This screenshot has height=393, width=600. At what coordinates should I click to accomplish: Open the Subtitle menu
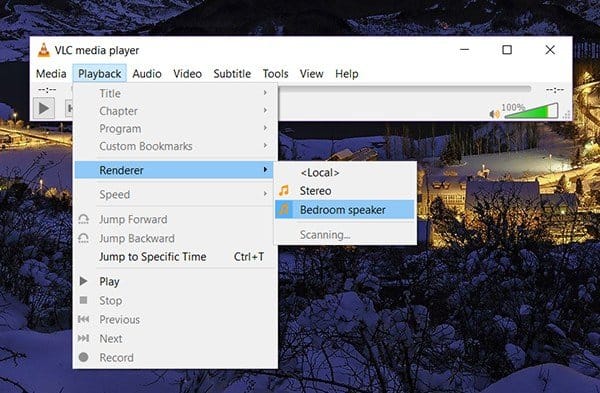pos(232,73)
